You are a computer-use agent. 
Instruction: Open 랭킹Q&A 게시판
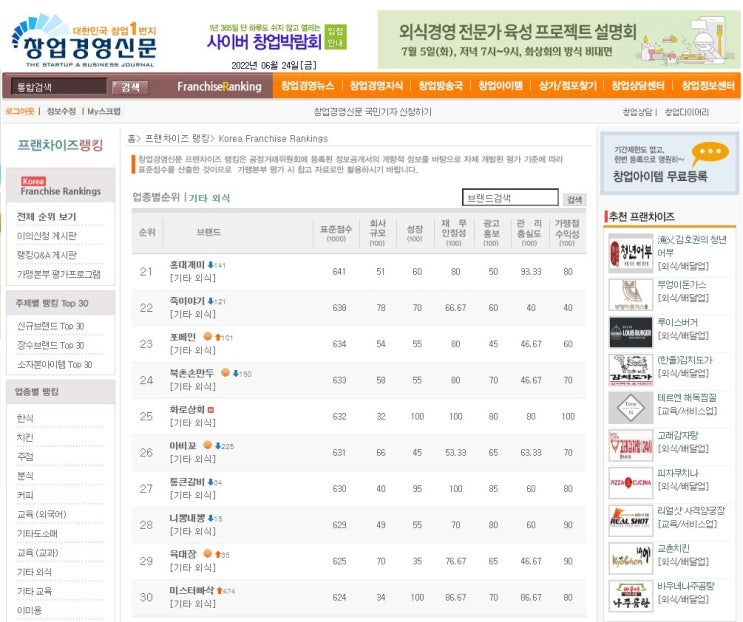(46, 255)
